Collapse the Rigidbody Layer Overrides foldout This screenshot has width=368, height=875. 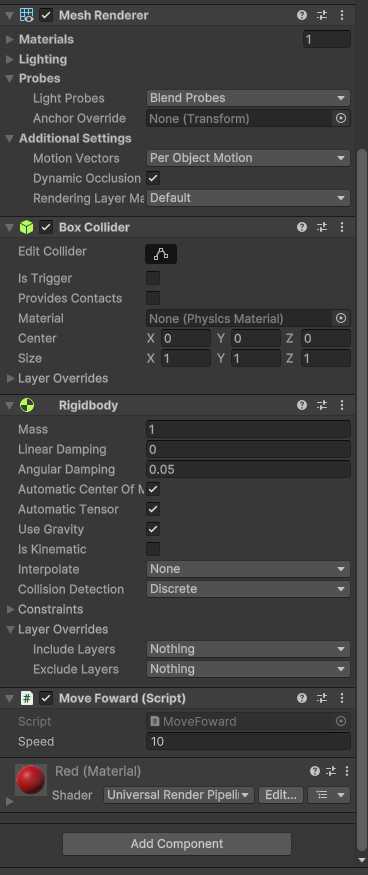10,629
